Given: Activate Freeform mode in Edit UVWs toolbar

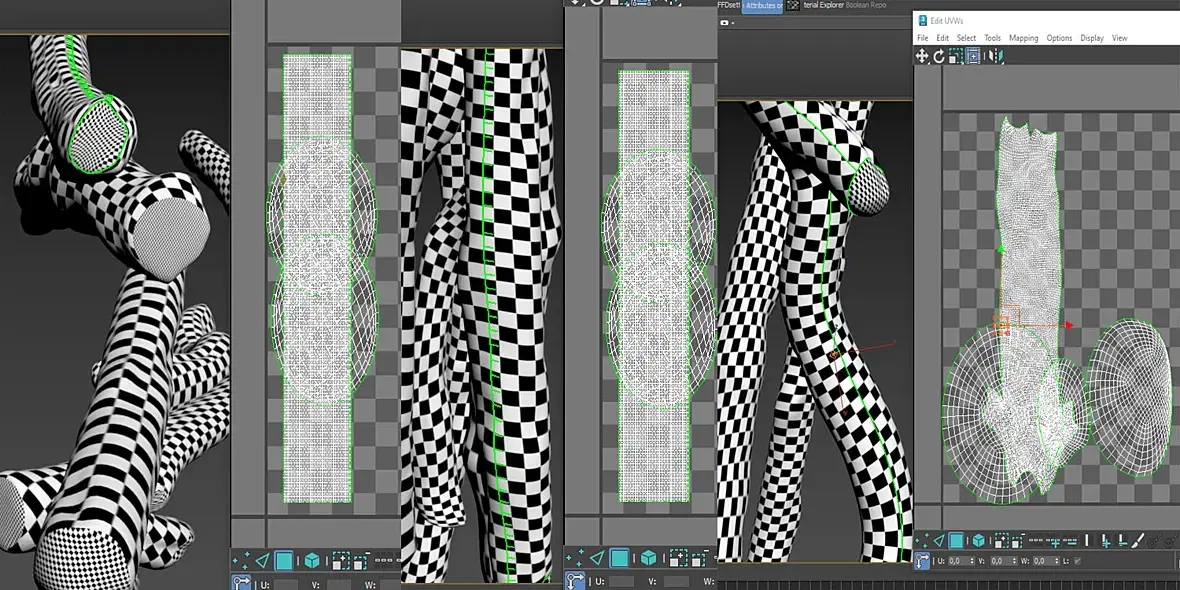Looking at the screenshot, I should 973,57.
